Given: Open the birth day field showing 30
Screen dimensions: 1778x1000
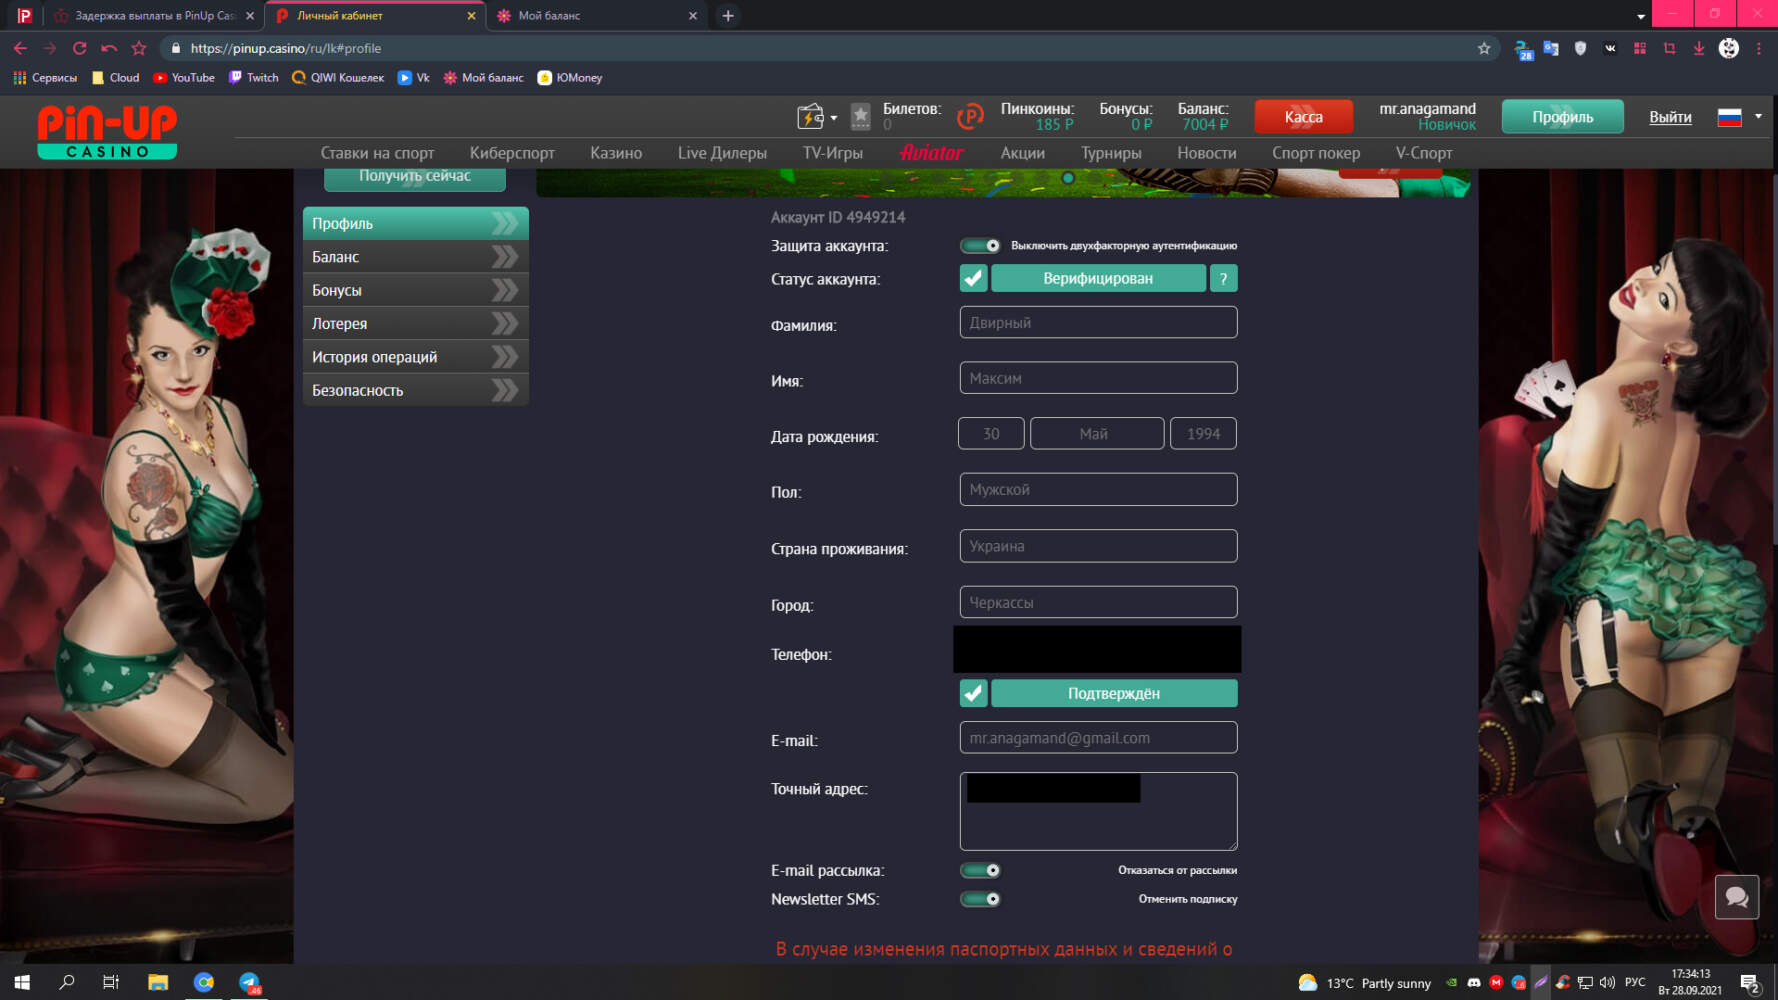Looking at the screenshot, I should point(991,434).
